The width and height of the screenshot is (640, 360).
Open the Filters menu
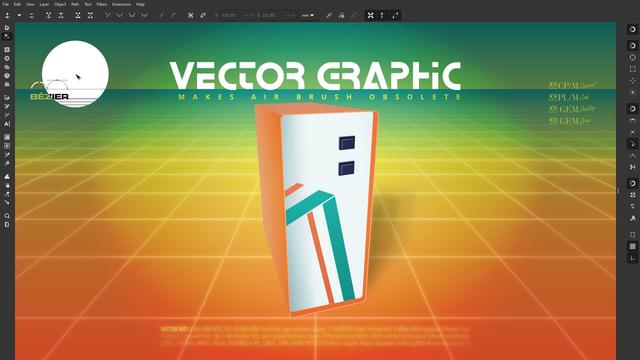click(x=102, y=4)
